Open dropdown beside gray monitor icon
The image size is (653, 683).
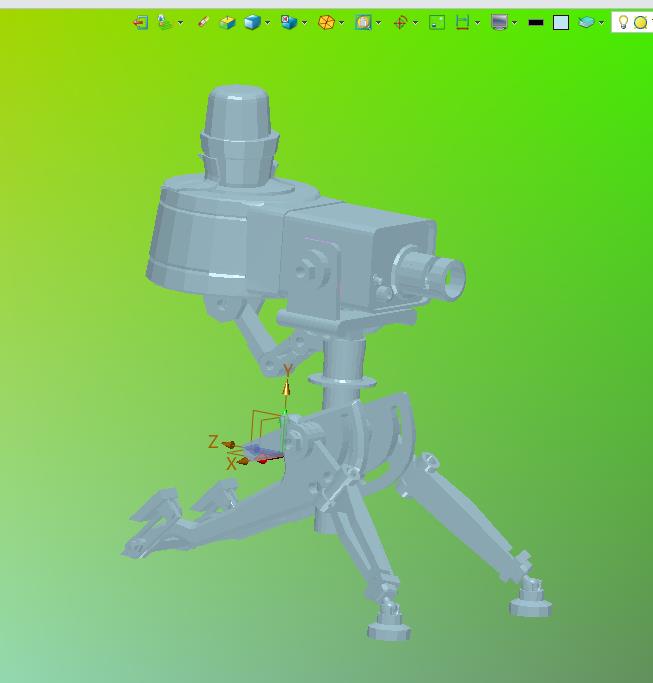514,22
